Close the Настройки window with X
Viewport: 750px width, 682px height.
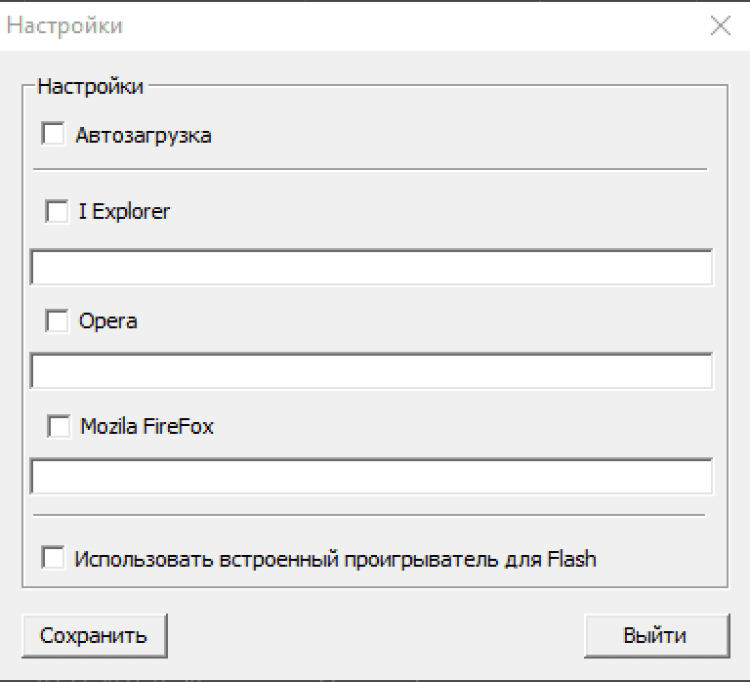pyautogui.click(x=720, y=26)
